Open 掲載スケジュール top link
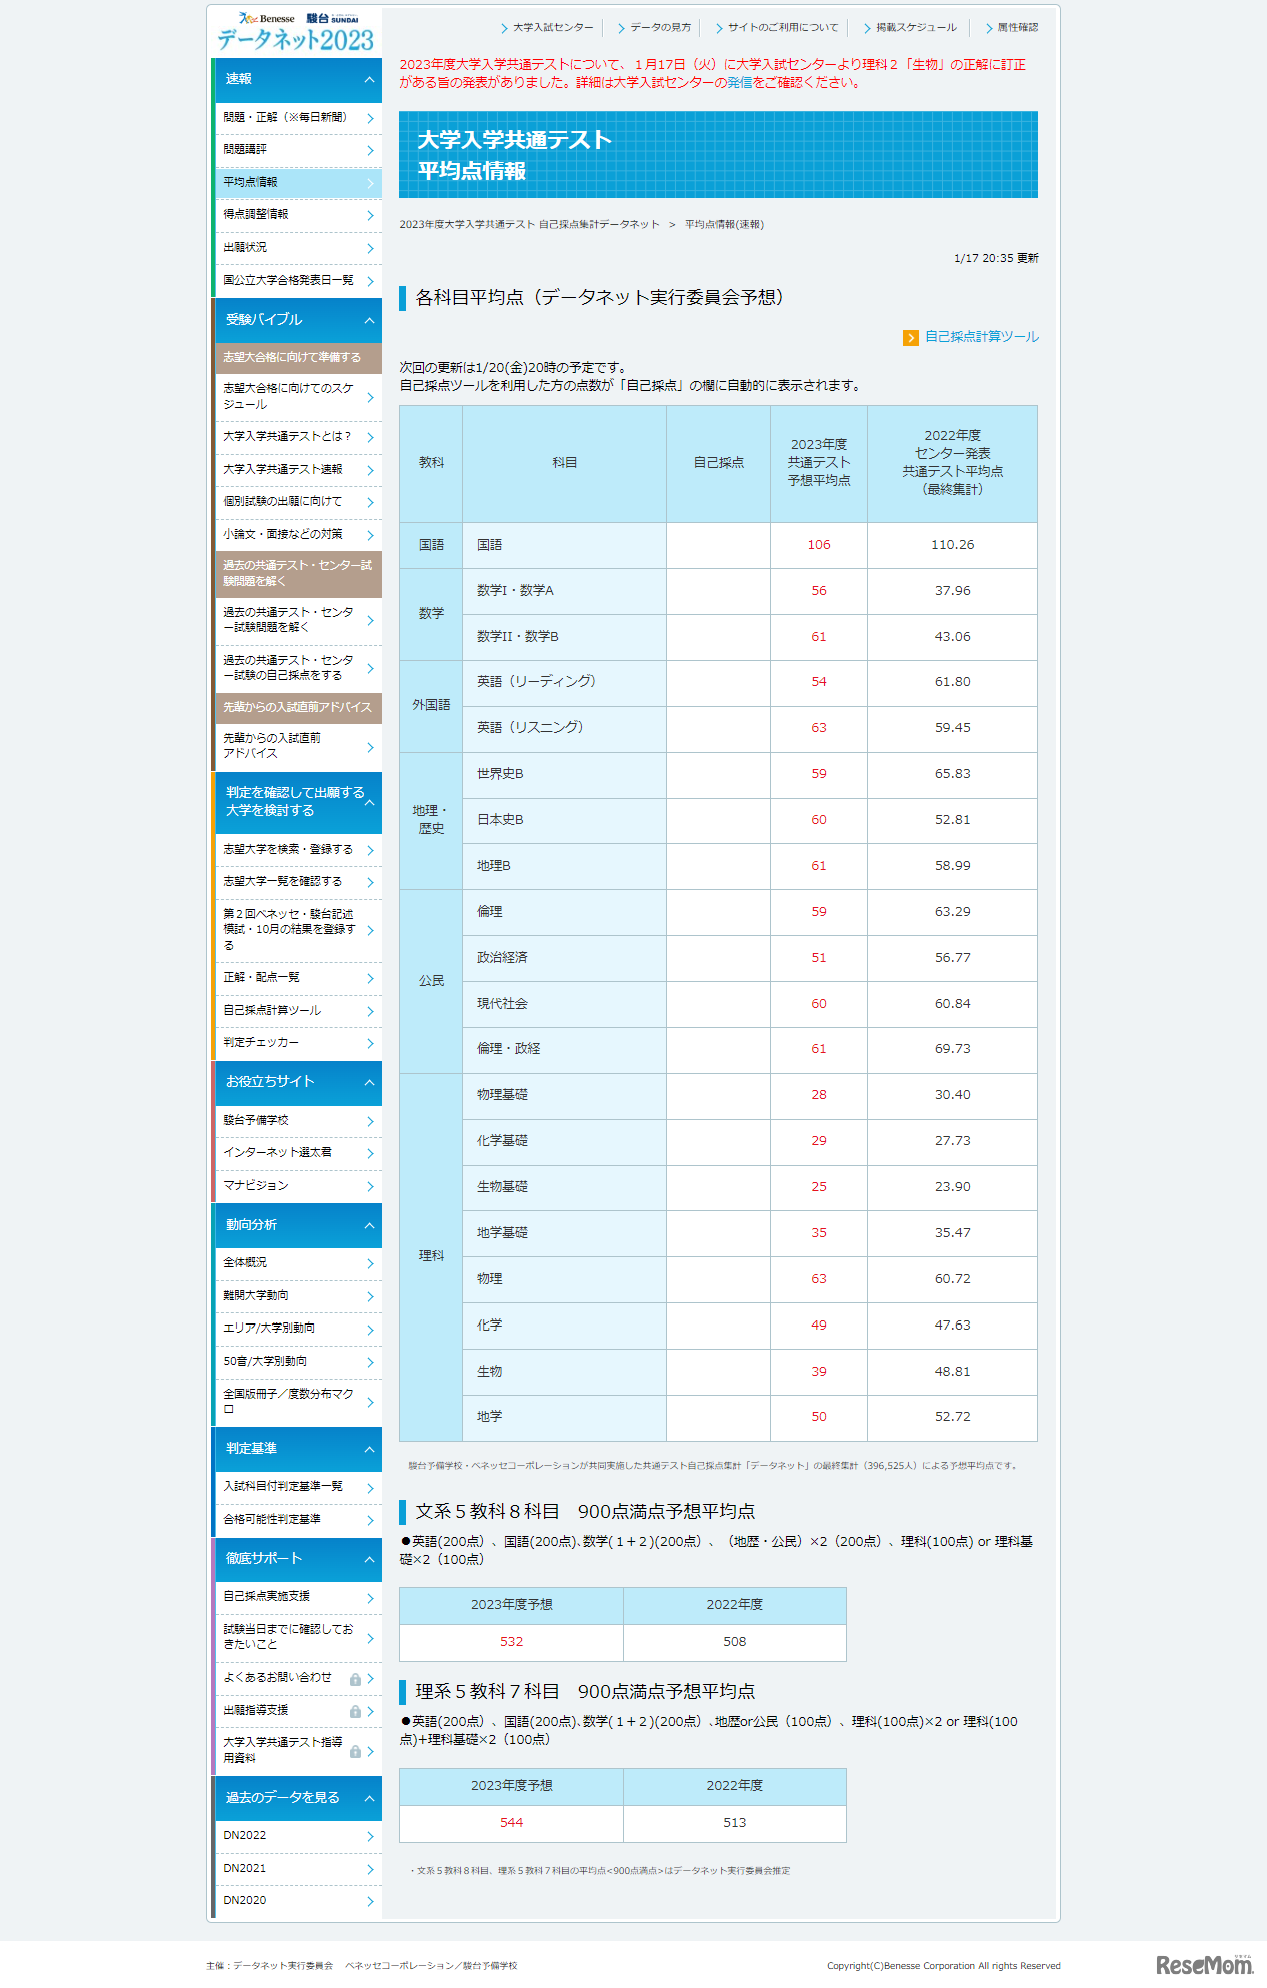 coord(911,28)
